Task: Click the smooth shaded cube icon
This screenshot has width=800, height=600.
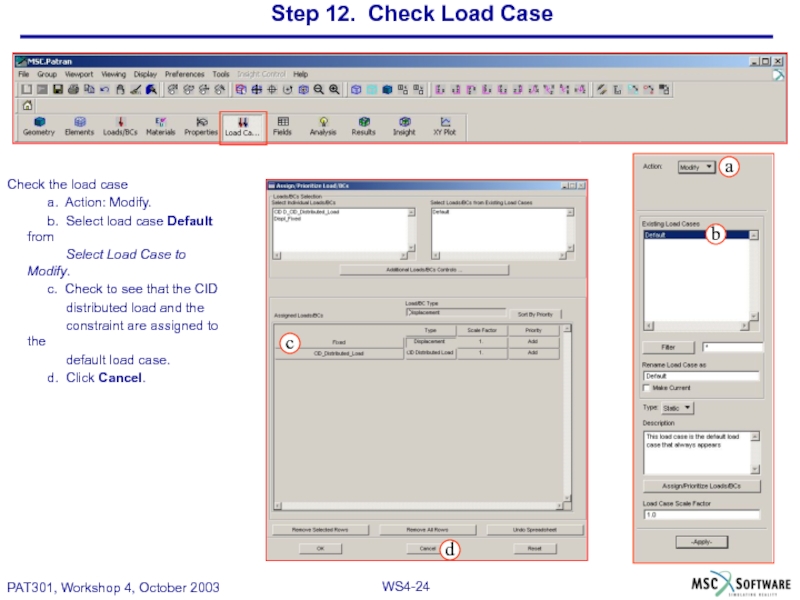Action: 387,90
